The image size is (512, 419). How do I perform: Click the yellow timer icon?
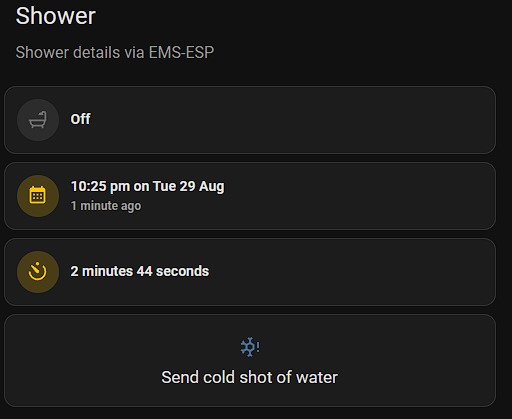click(38, 272)
